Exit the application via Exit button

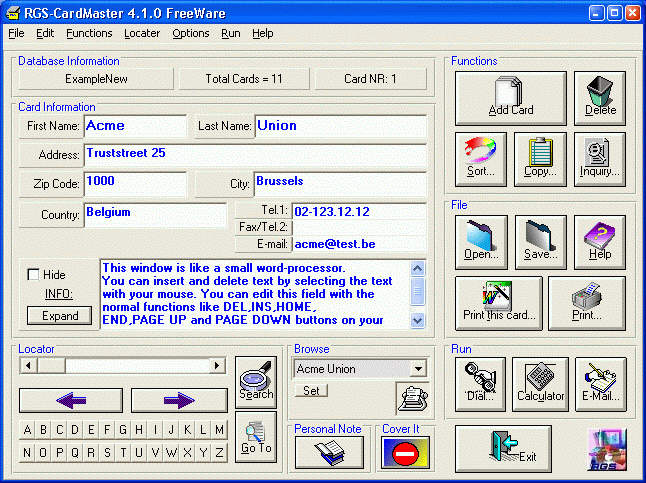(x=510, y=446)
